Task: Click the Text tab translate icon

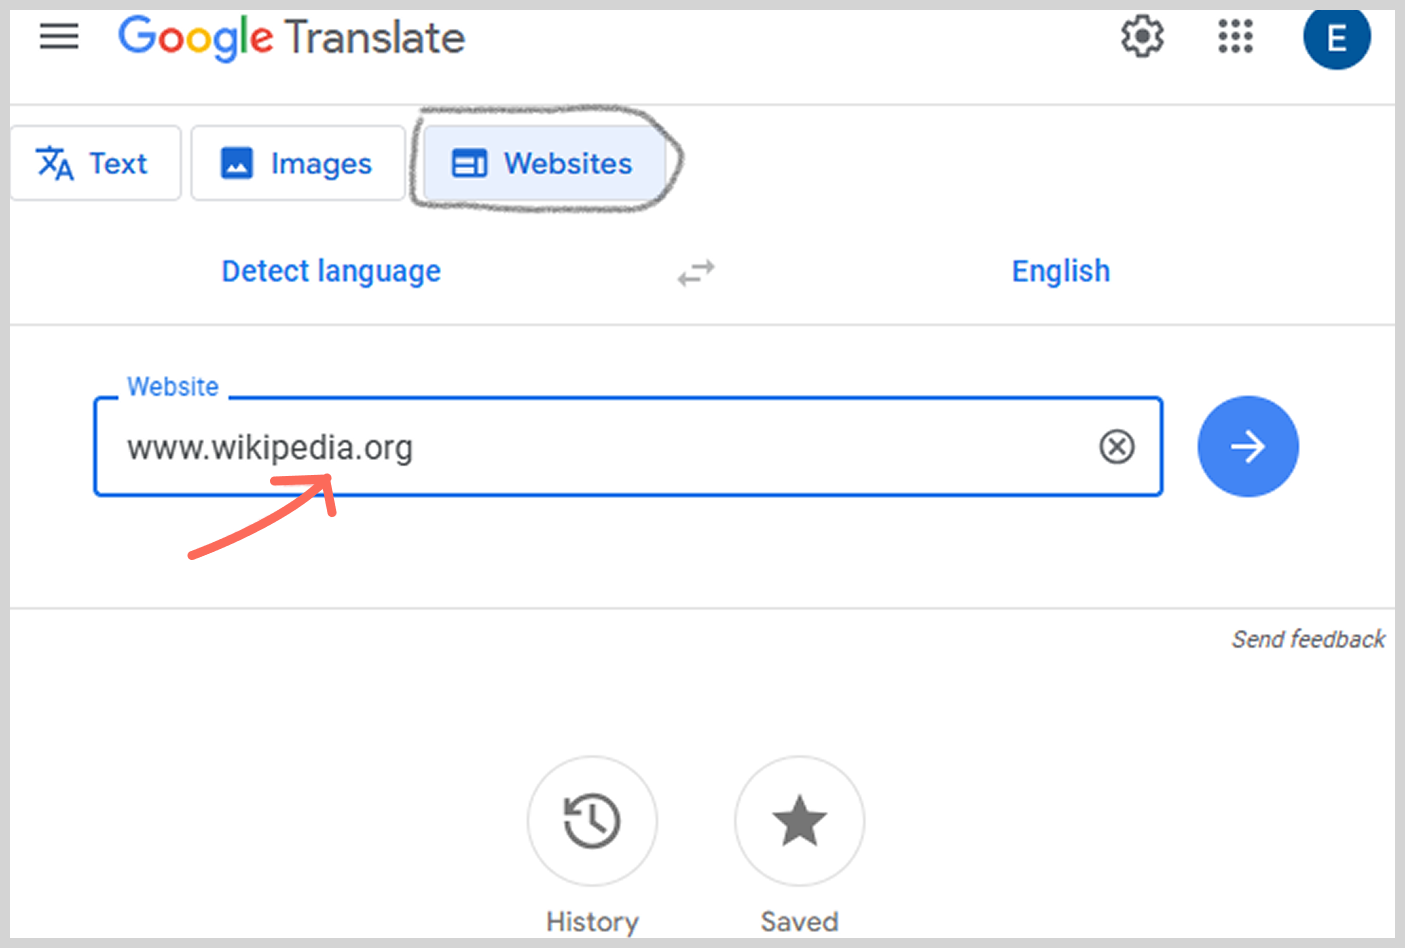Action: pyautogui.click(x=55, y=163)
